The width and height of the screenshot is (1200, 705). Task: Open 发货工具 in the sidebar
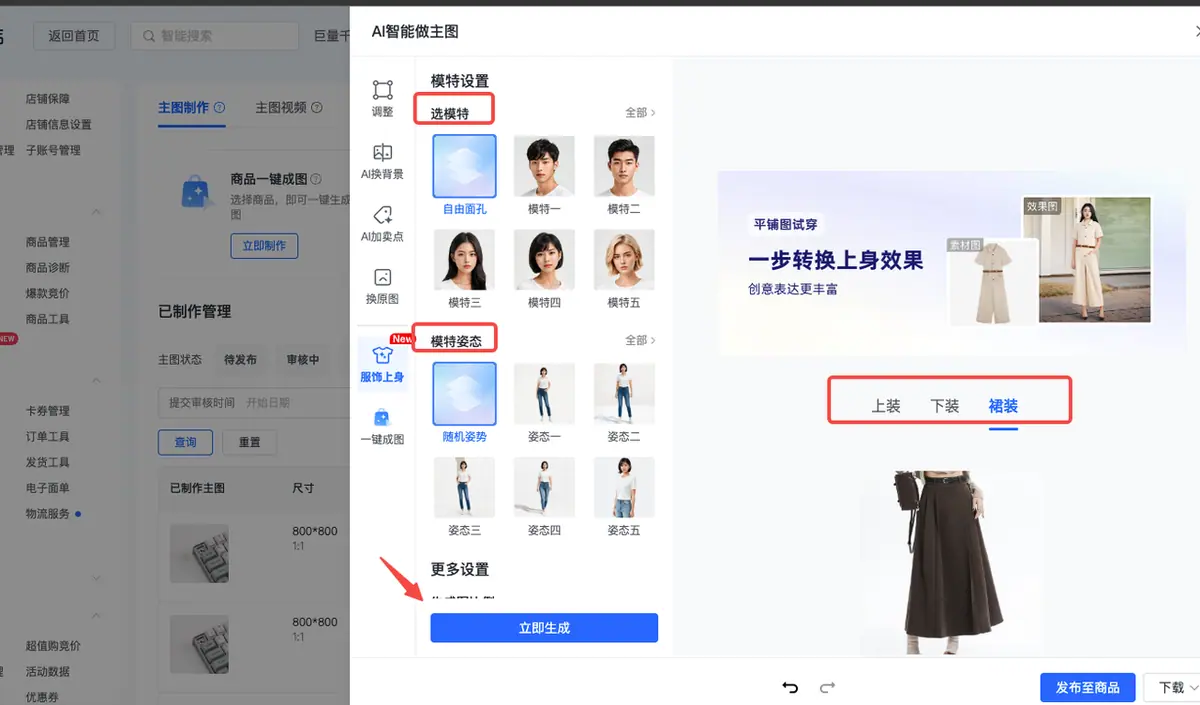tap(48, 462)
